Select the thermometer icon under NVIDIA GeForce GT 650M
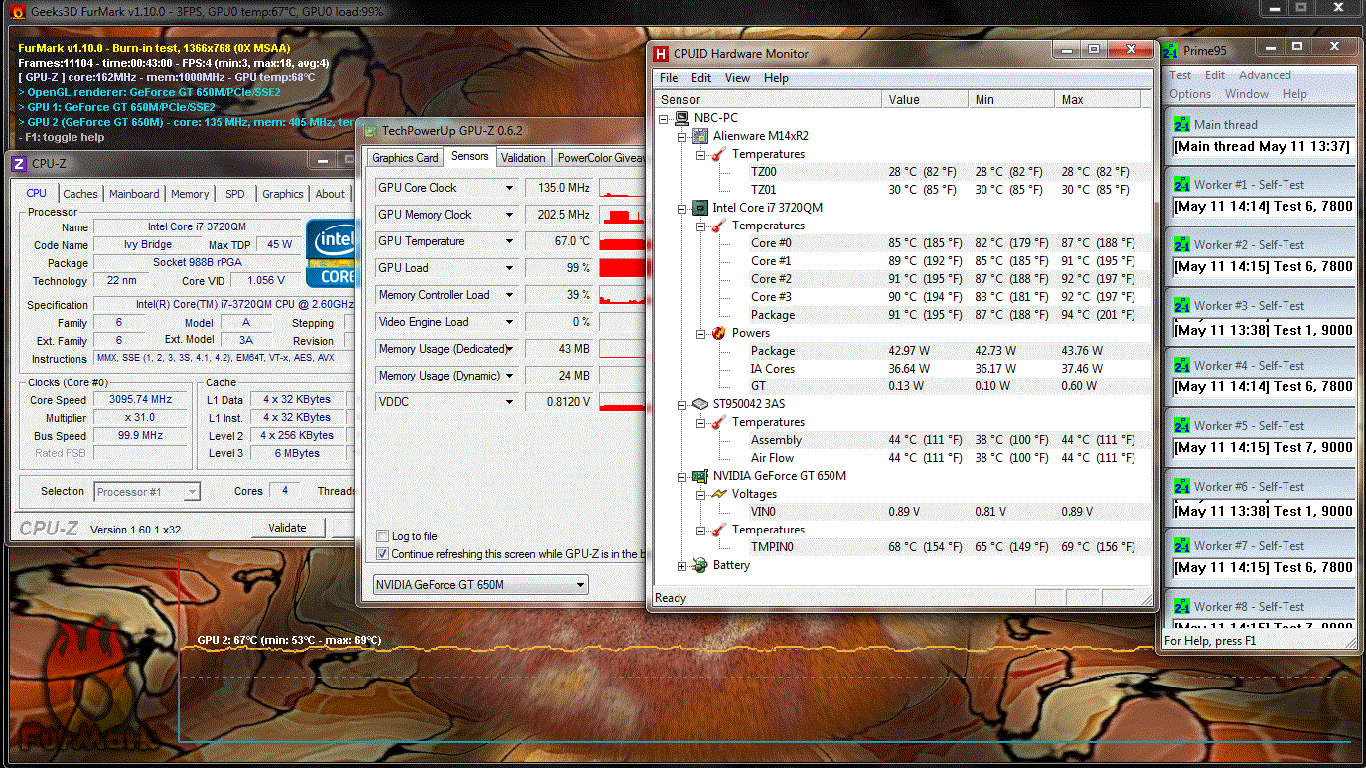This screenshot has height=768, width=1366. [719, 530]
